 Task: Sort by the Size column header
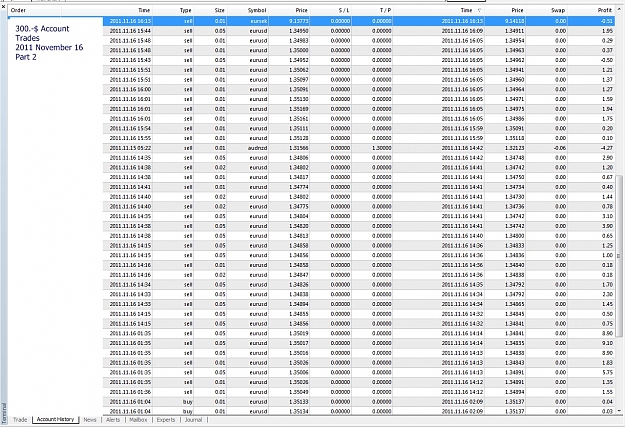219,10
